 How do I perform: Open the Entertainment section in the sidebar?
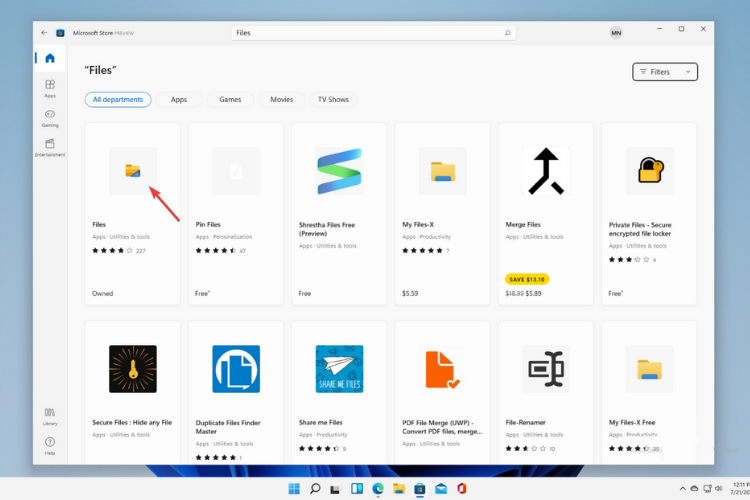pyautogui.click(x=50, y=148)
